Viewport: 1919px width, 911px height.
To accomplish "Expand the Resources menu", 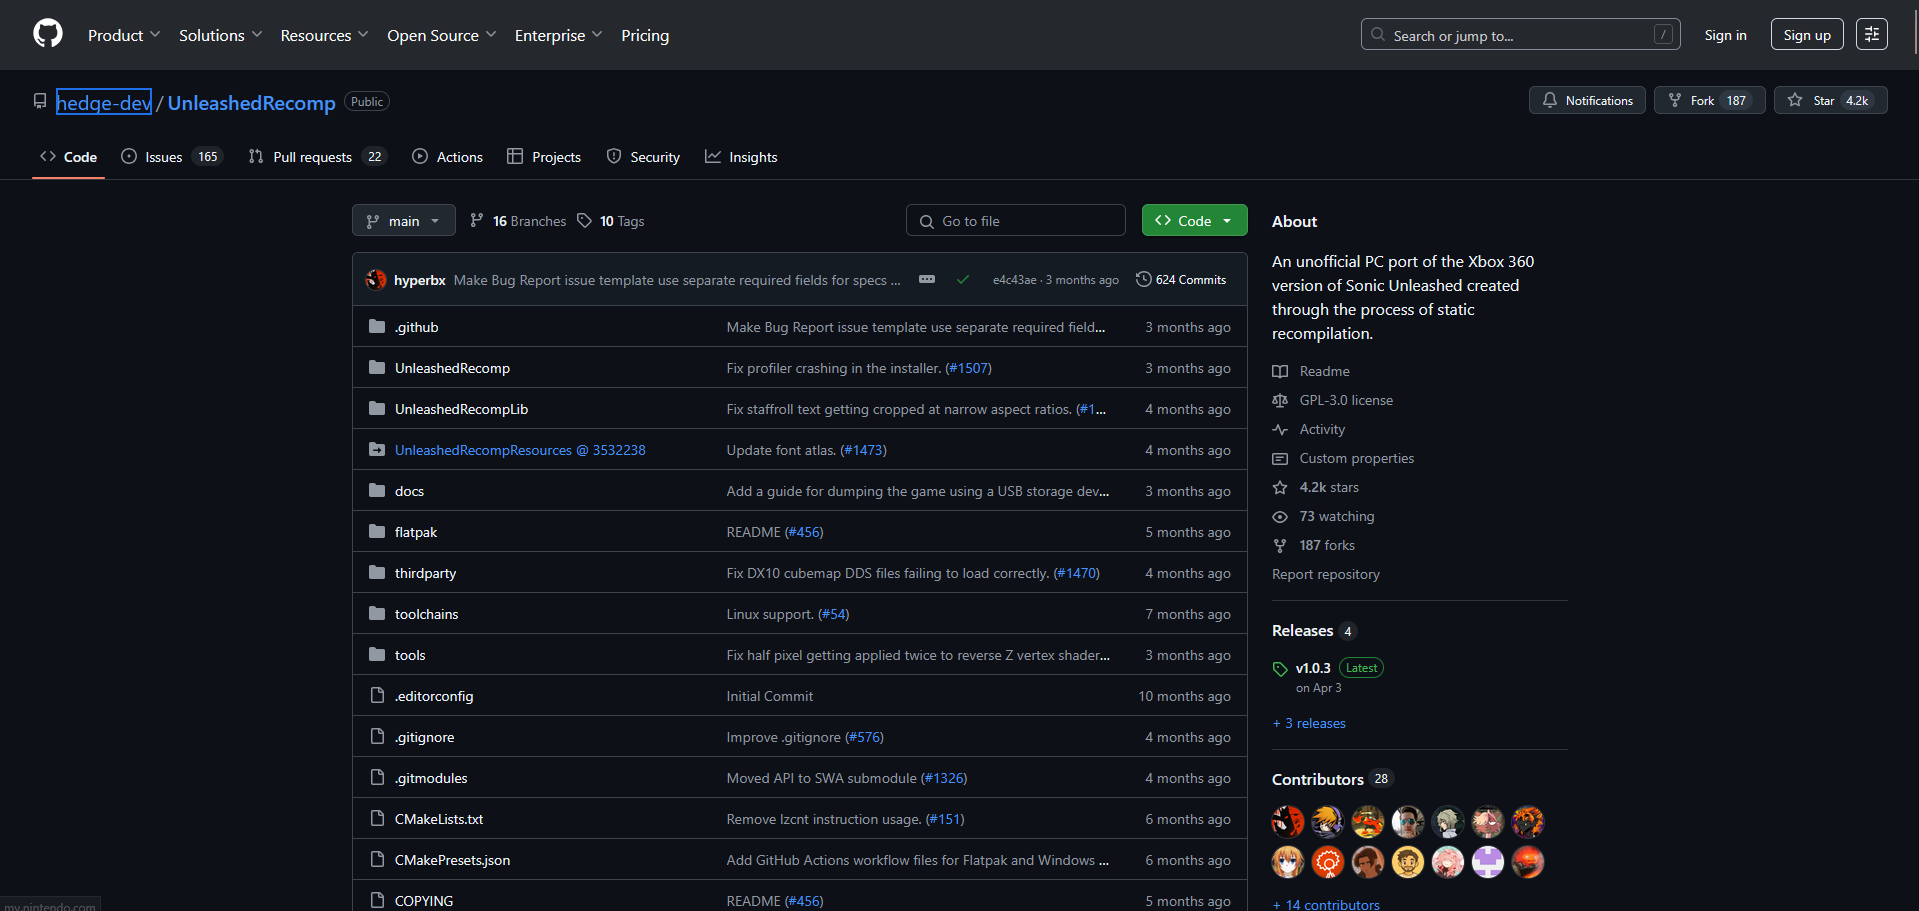I will 324,35.
